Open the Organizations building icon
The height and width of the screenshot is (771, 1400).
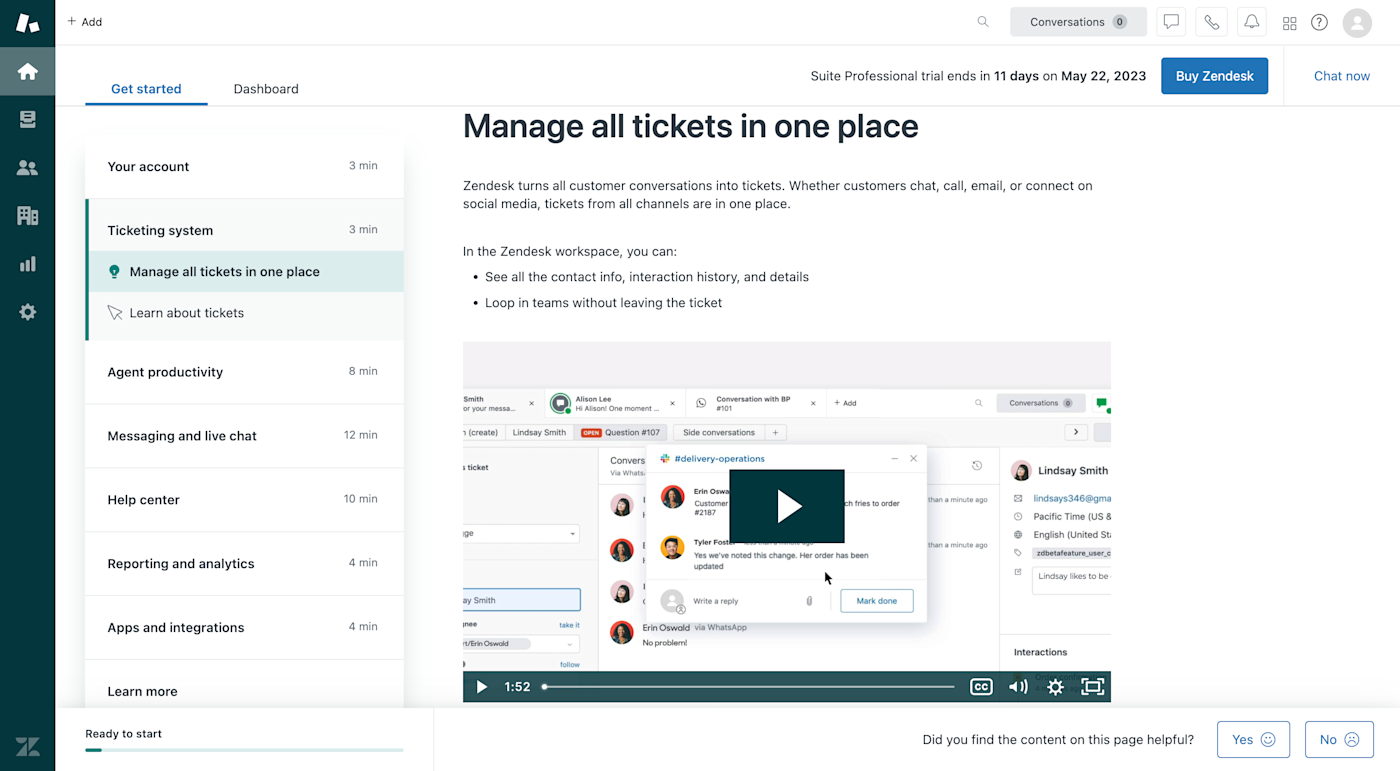click(27, 215)
